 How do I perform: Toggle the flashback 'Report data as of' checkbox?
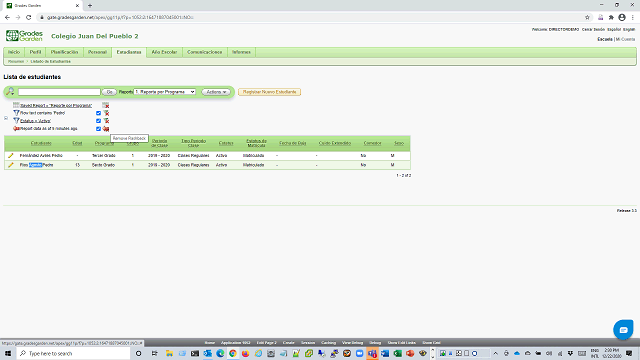coord(98,129)
